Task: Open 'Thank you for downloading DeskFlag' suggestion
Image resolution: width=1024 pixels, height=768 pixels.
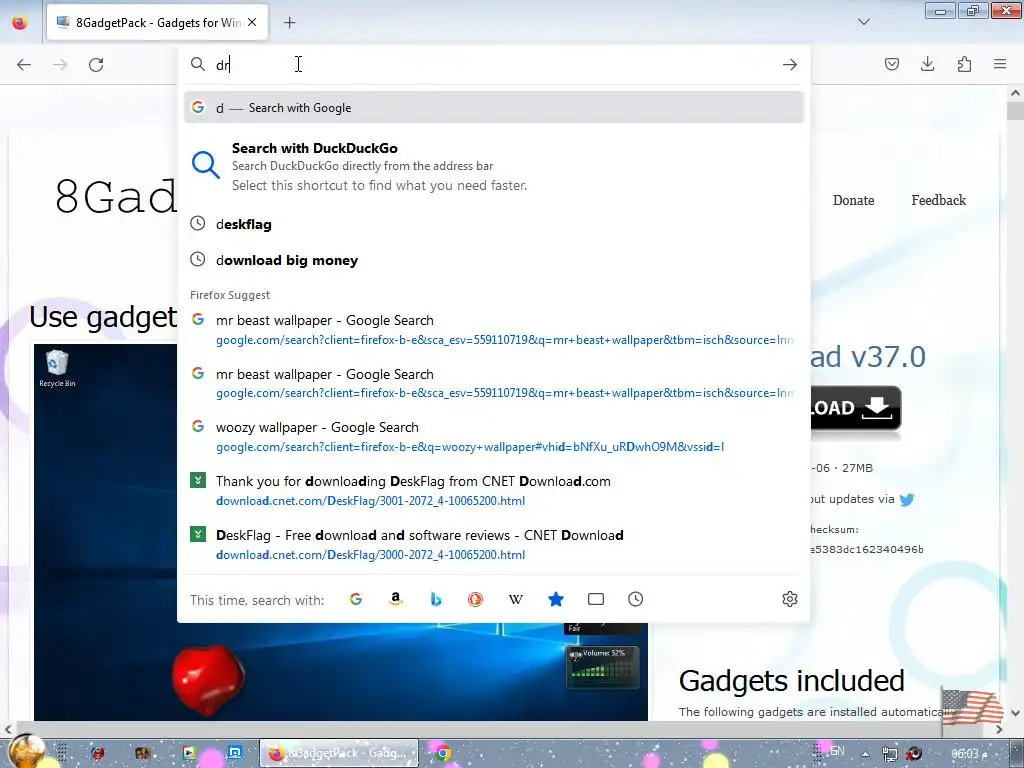Action: (494, 490)
